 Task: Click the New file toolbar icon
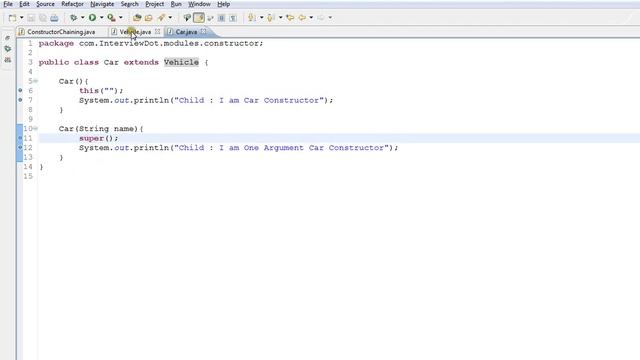click(x=13, y=18)
